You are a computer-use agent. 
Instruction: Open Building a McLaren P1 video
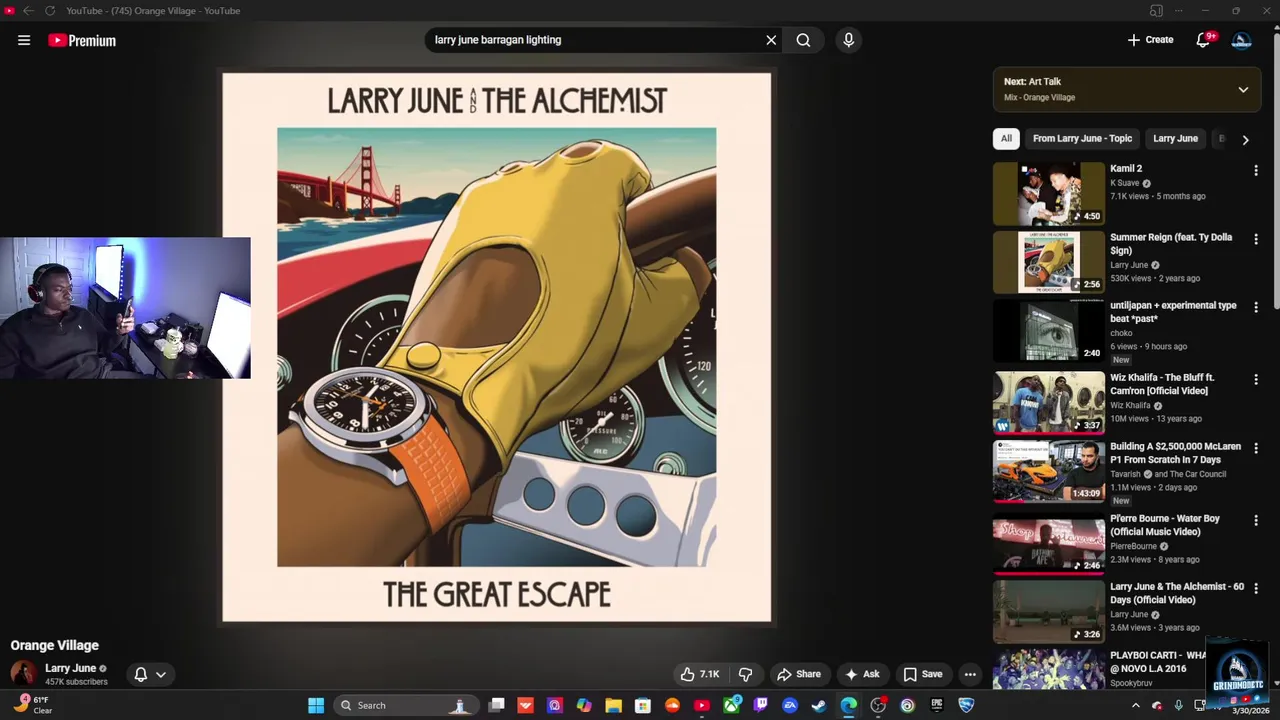[1175, 453]
